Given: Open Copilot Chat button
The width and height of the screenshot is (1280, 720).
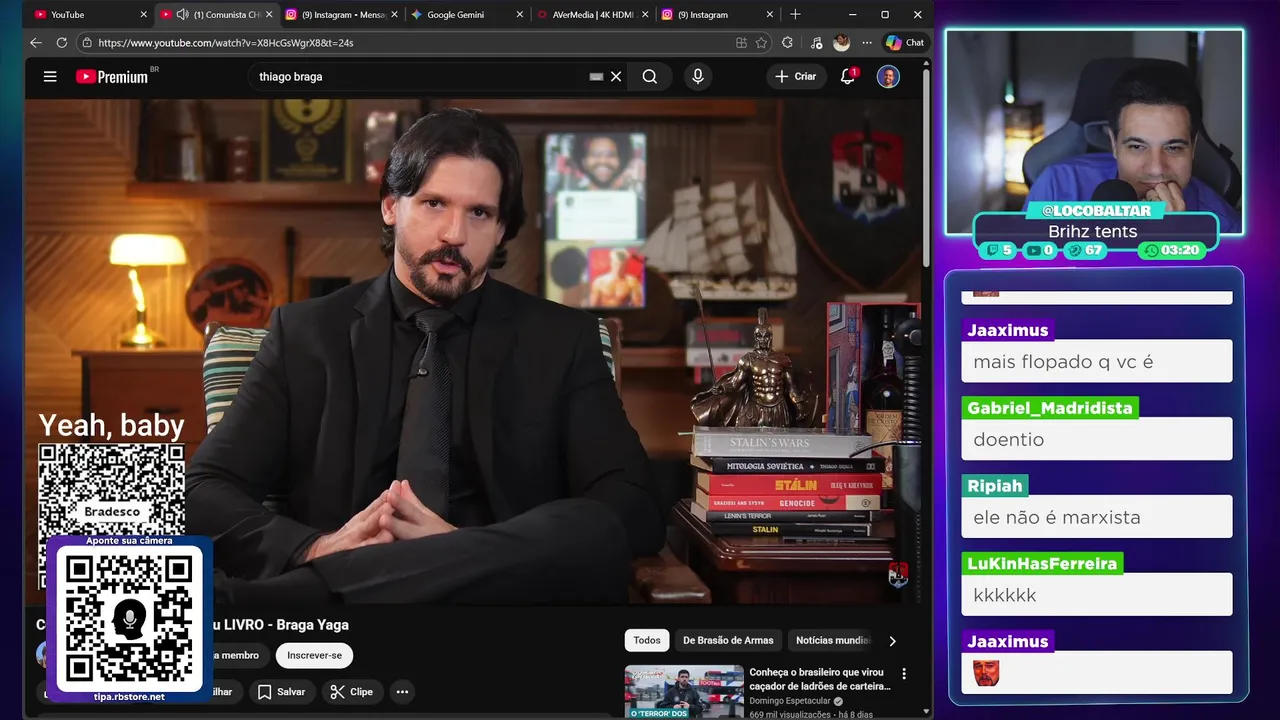Looking at the screenshot, I should point(905,43).
